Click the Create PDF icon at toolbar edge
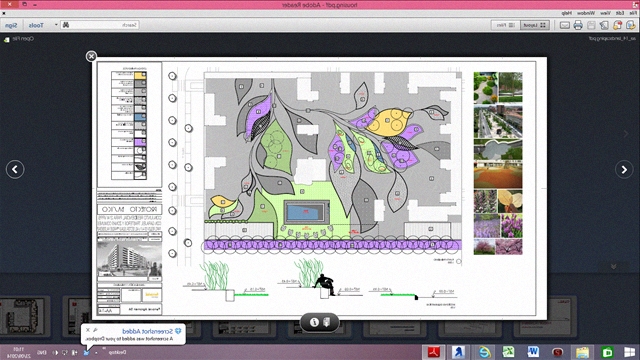Image resolution: width=640 pixels, height=360 pixels. click(631, 25)
